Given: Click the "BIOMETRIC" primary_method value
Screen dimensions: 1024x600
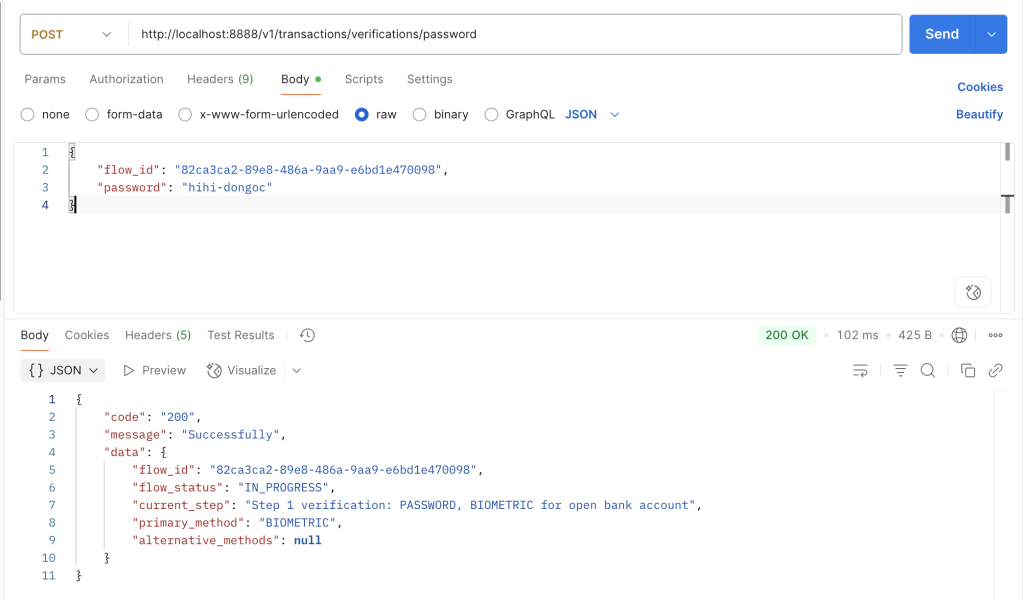Looking at the screenshot, I should [x=298, y=523].
